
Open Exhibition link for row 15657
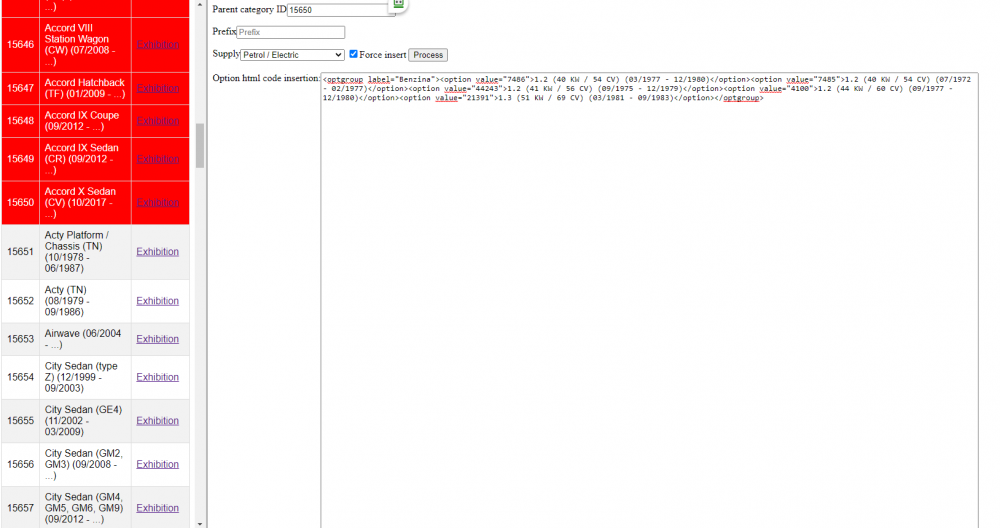[158, 508]
